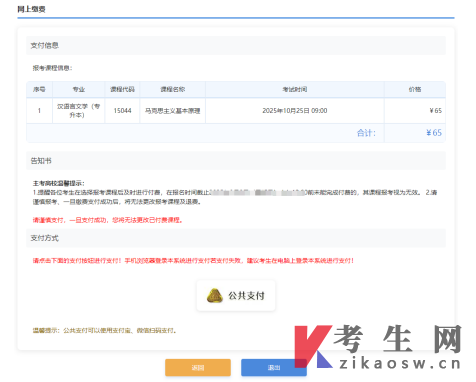
Task: Click the gold logo icon on 公共支付
Action: pyautogui.click(x=215, y=296)
